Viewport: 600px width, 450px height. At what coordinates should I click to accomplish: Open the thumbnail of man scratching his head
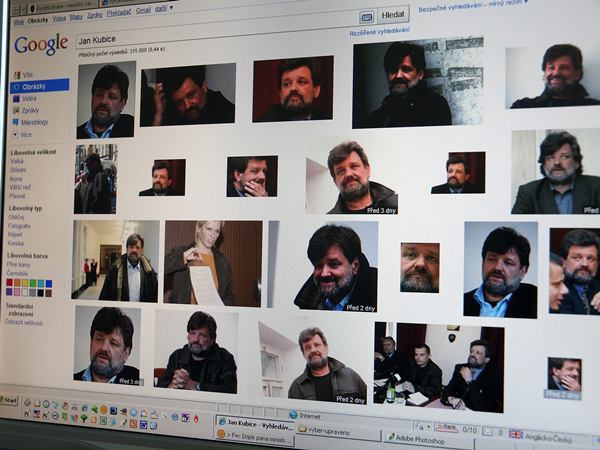(x=188, y=95)
